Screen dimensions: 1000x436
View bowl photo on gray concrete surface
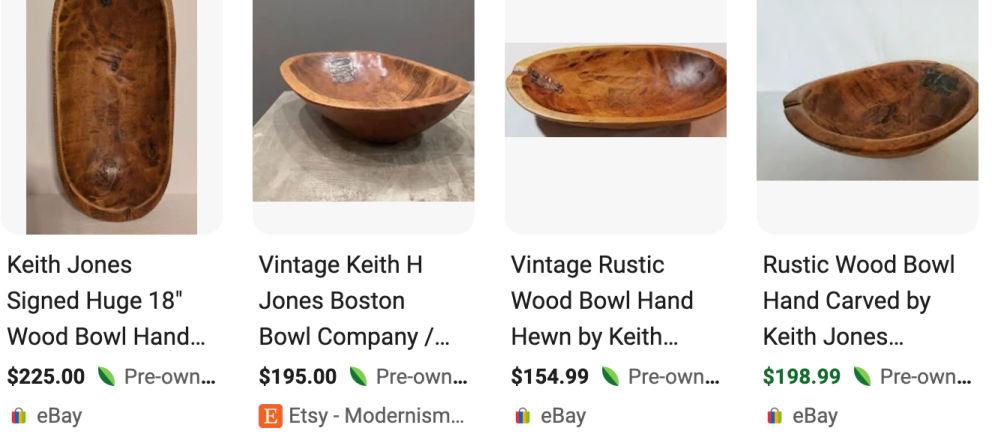[363, 100]
